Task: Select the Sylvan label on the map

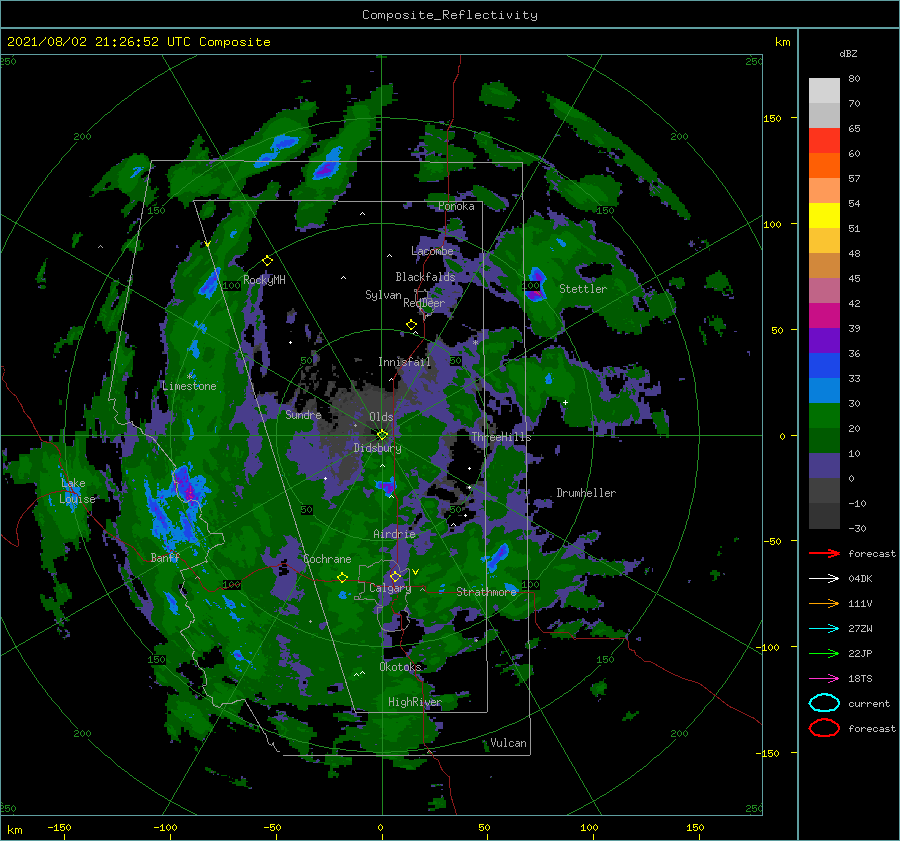Action: coord(383,295)
